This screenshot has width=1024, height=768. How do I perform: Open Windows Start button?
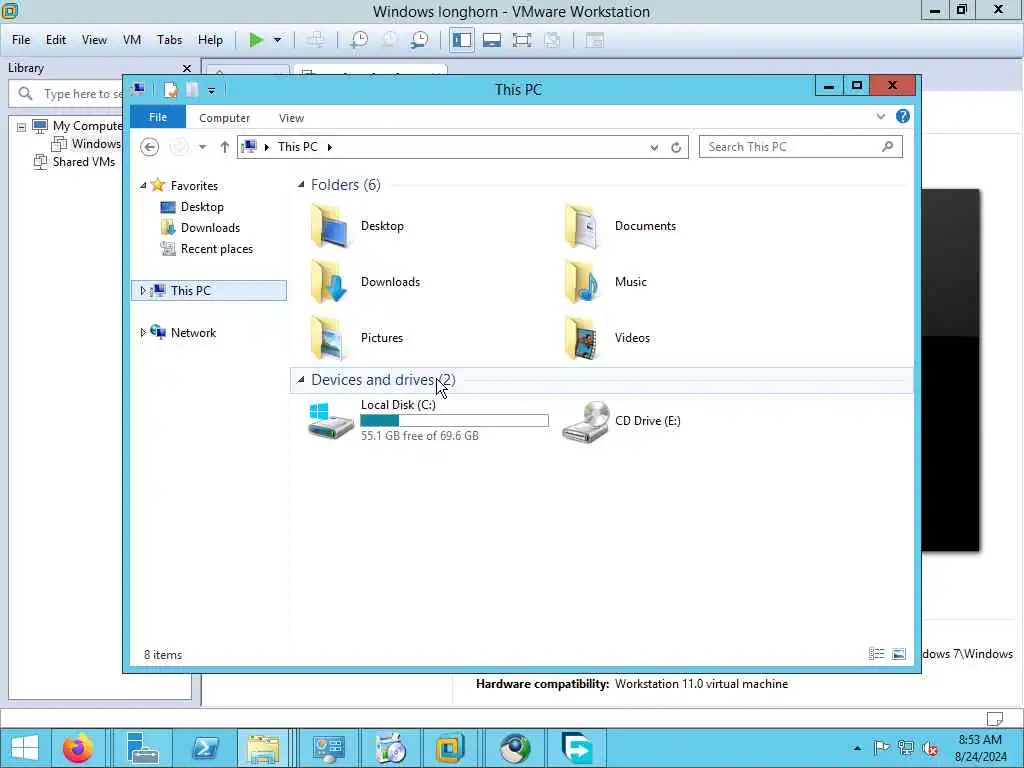click(25, 748)
